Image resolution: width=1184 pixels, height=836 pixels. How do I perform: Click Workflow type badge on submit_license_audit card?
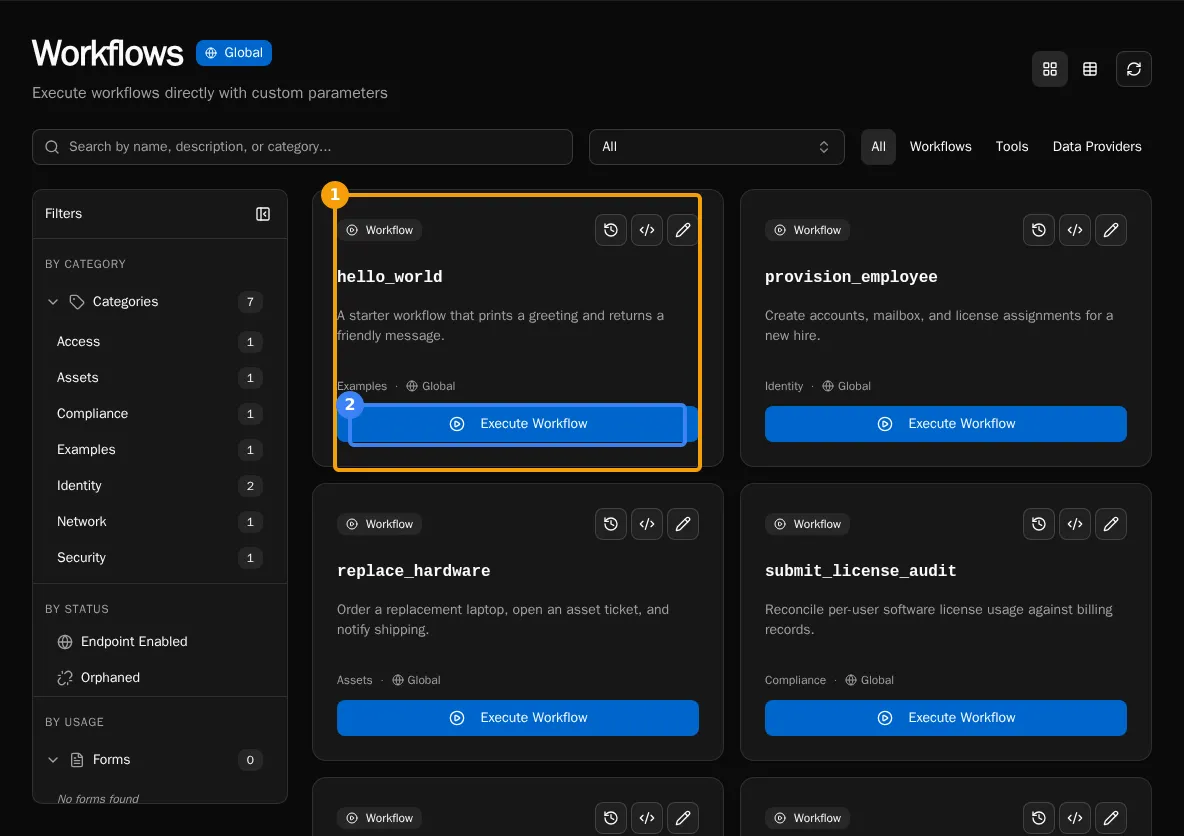coord(807,524)
